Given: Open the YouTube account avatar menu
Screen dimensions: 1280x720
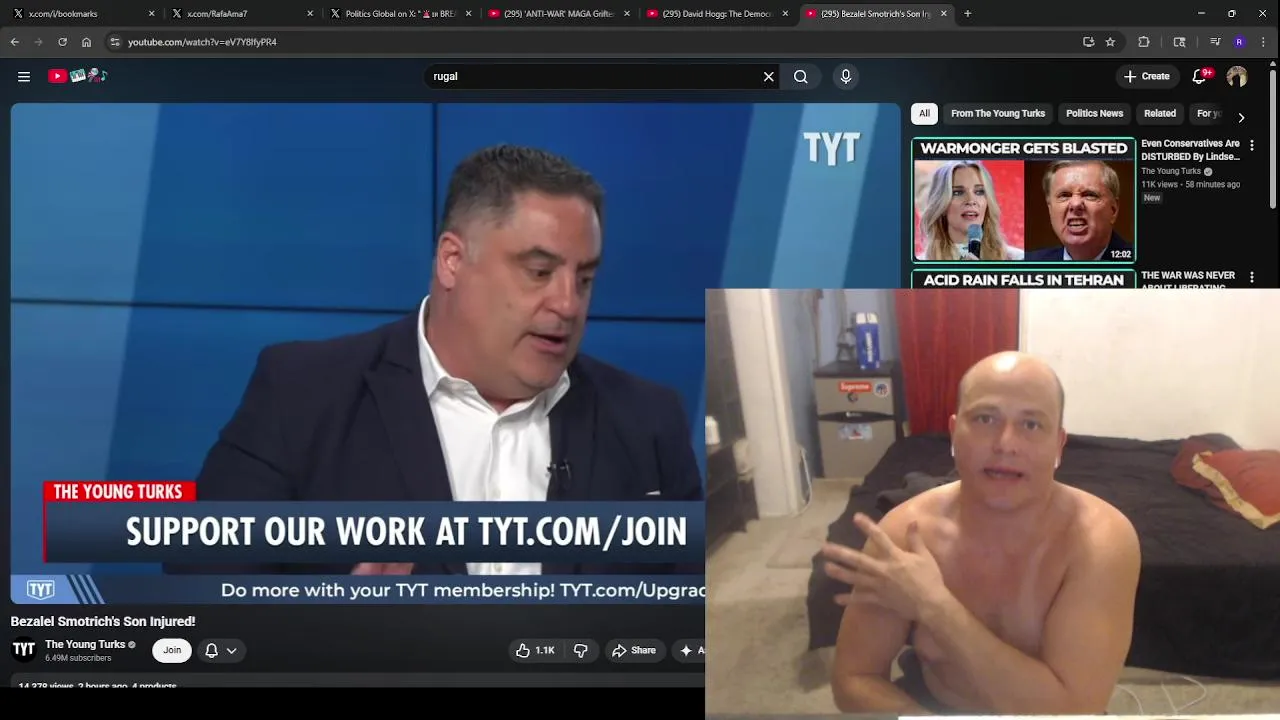Looking at the screenshot, I should (x=1237, y=76).
